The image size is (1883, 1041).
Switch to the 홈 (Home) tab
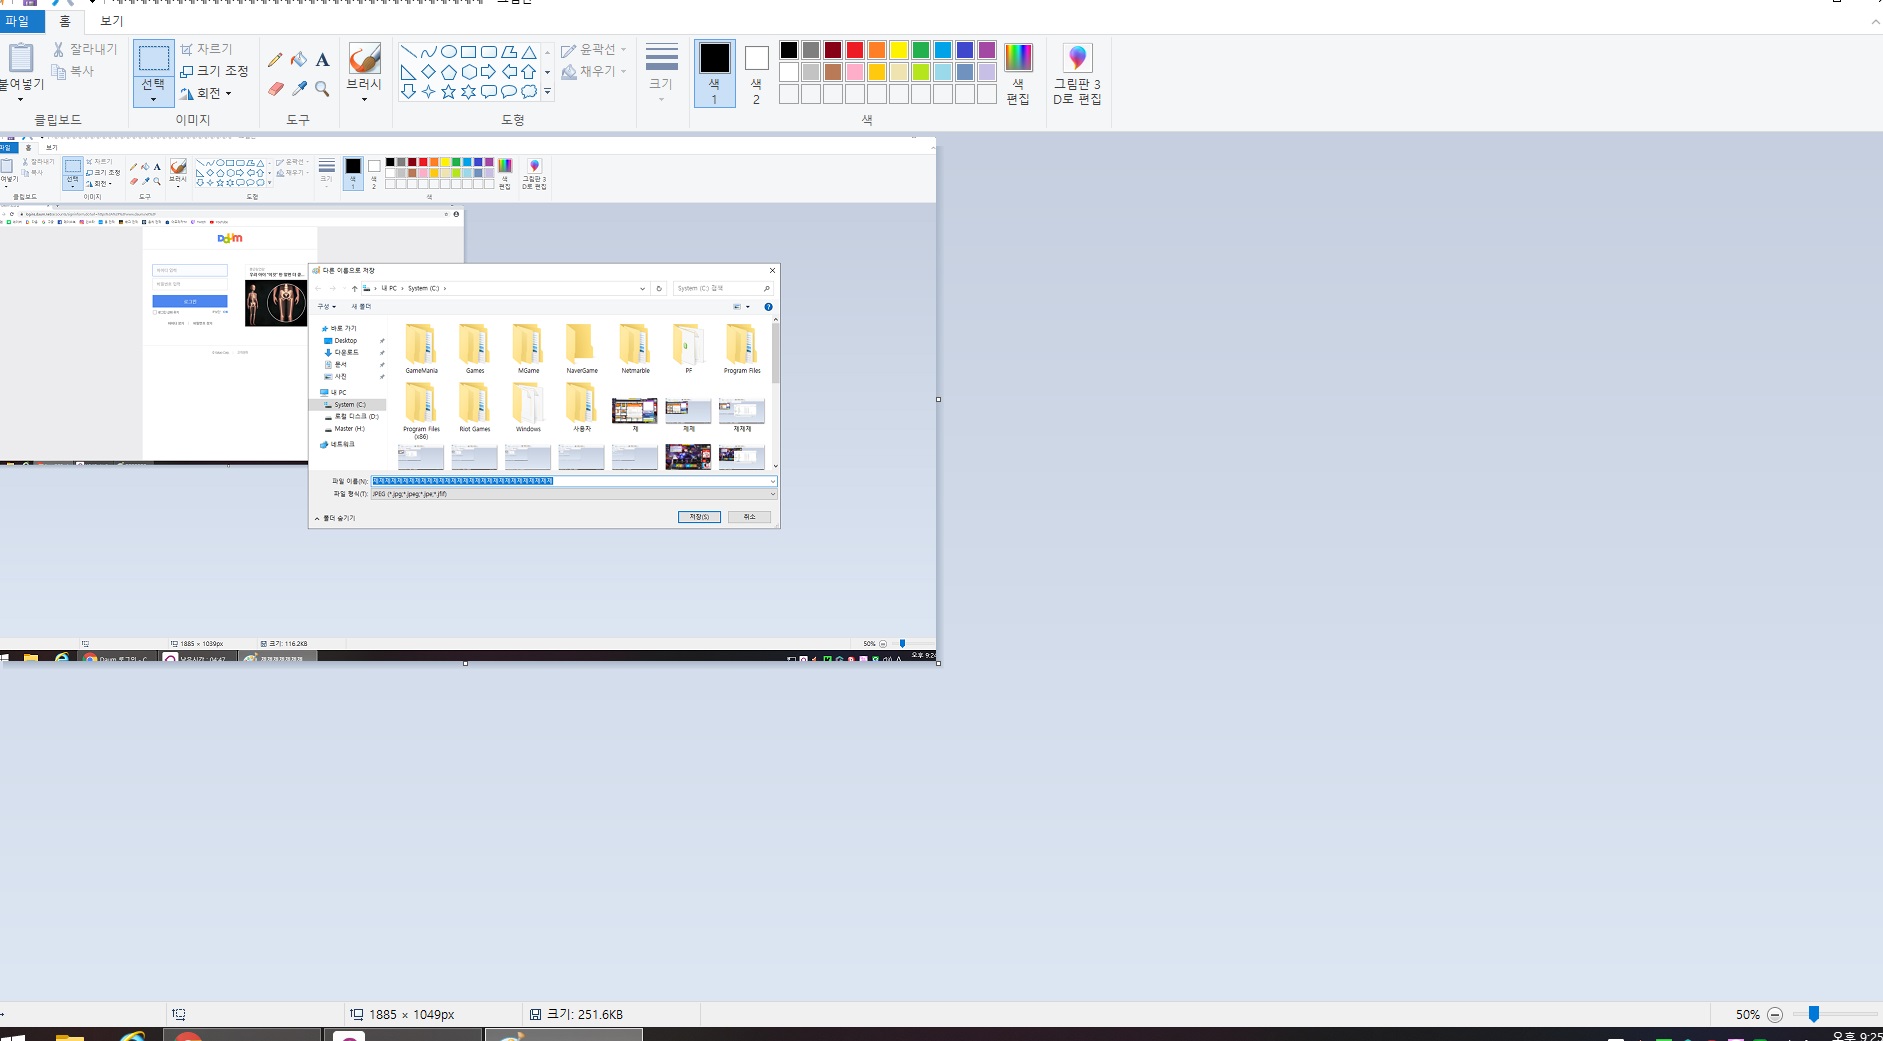click(65, 21)
